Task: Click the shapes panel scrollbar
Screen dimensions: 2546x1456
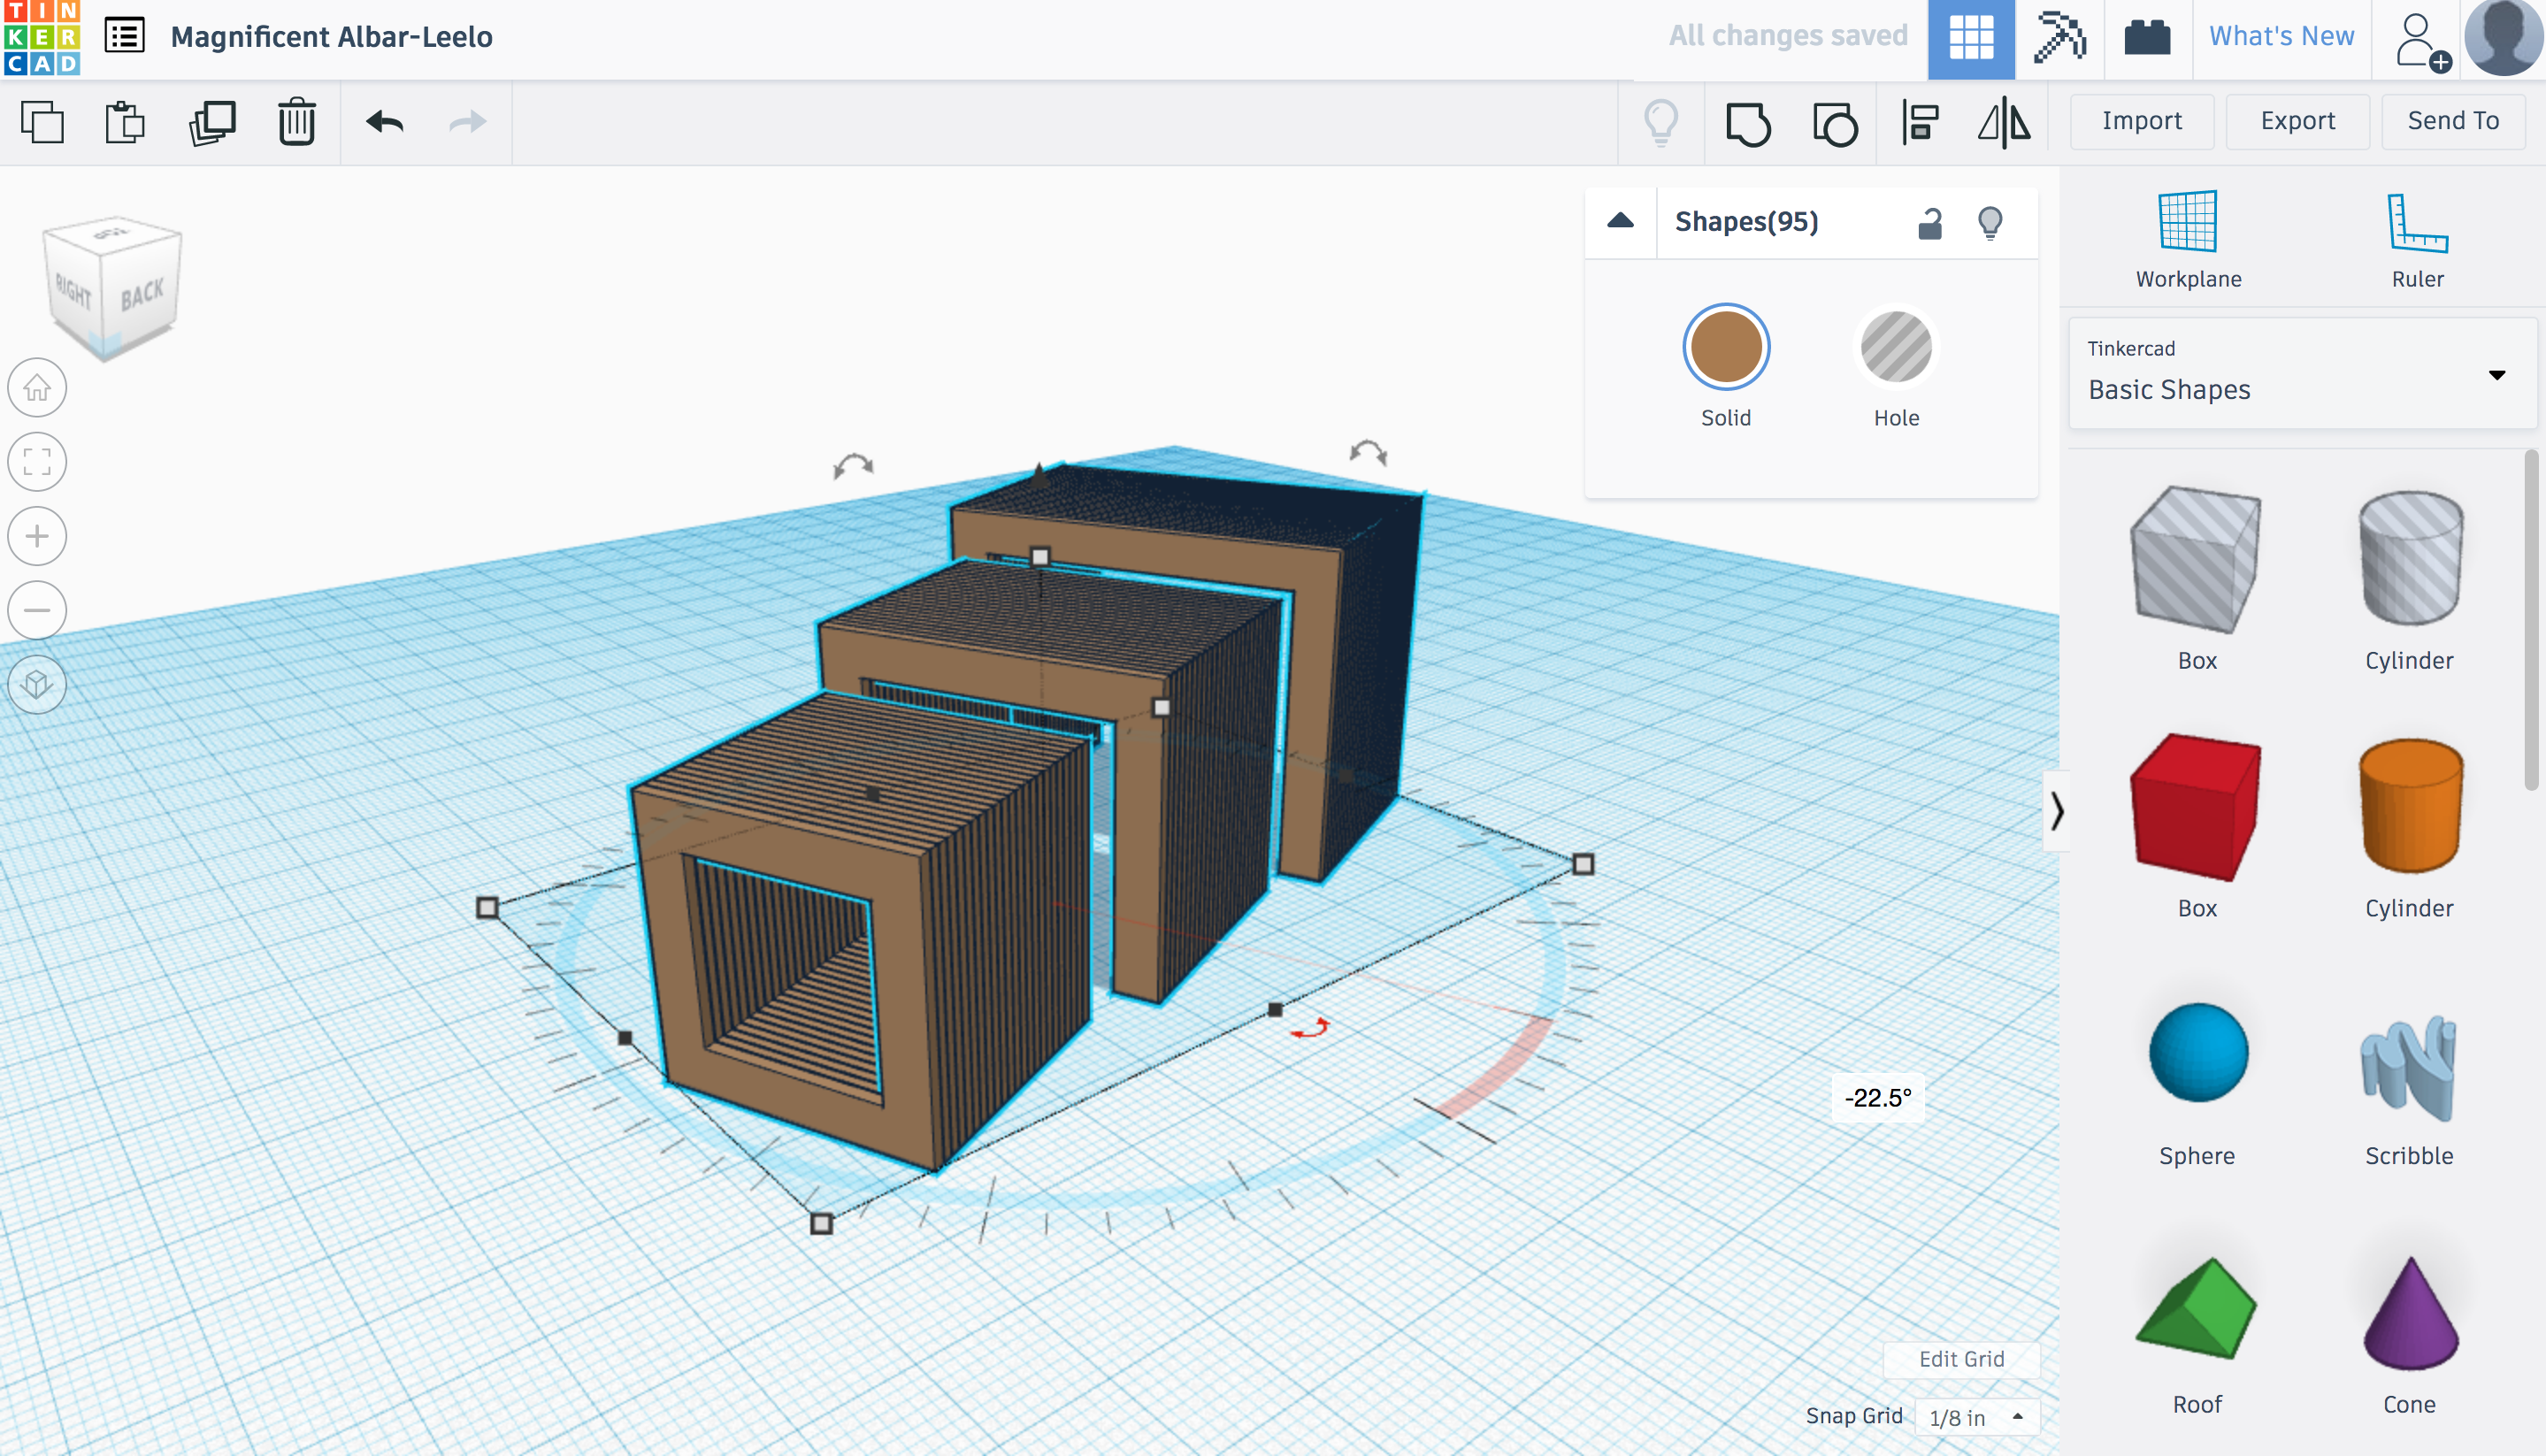Action: pyautogui.click(x=2532, y=620)
